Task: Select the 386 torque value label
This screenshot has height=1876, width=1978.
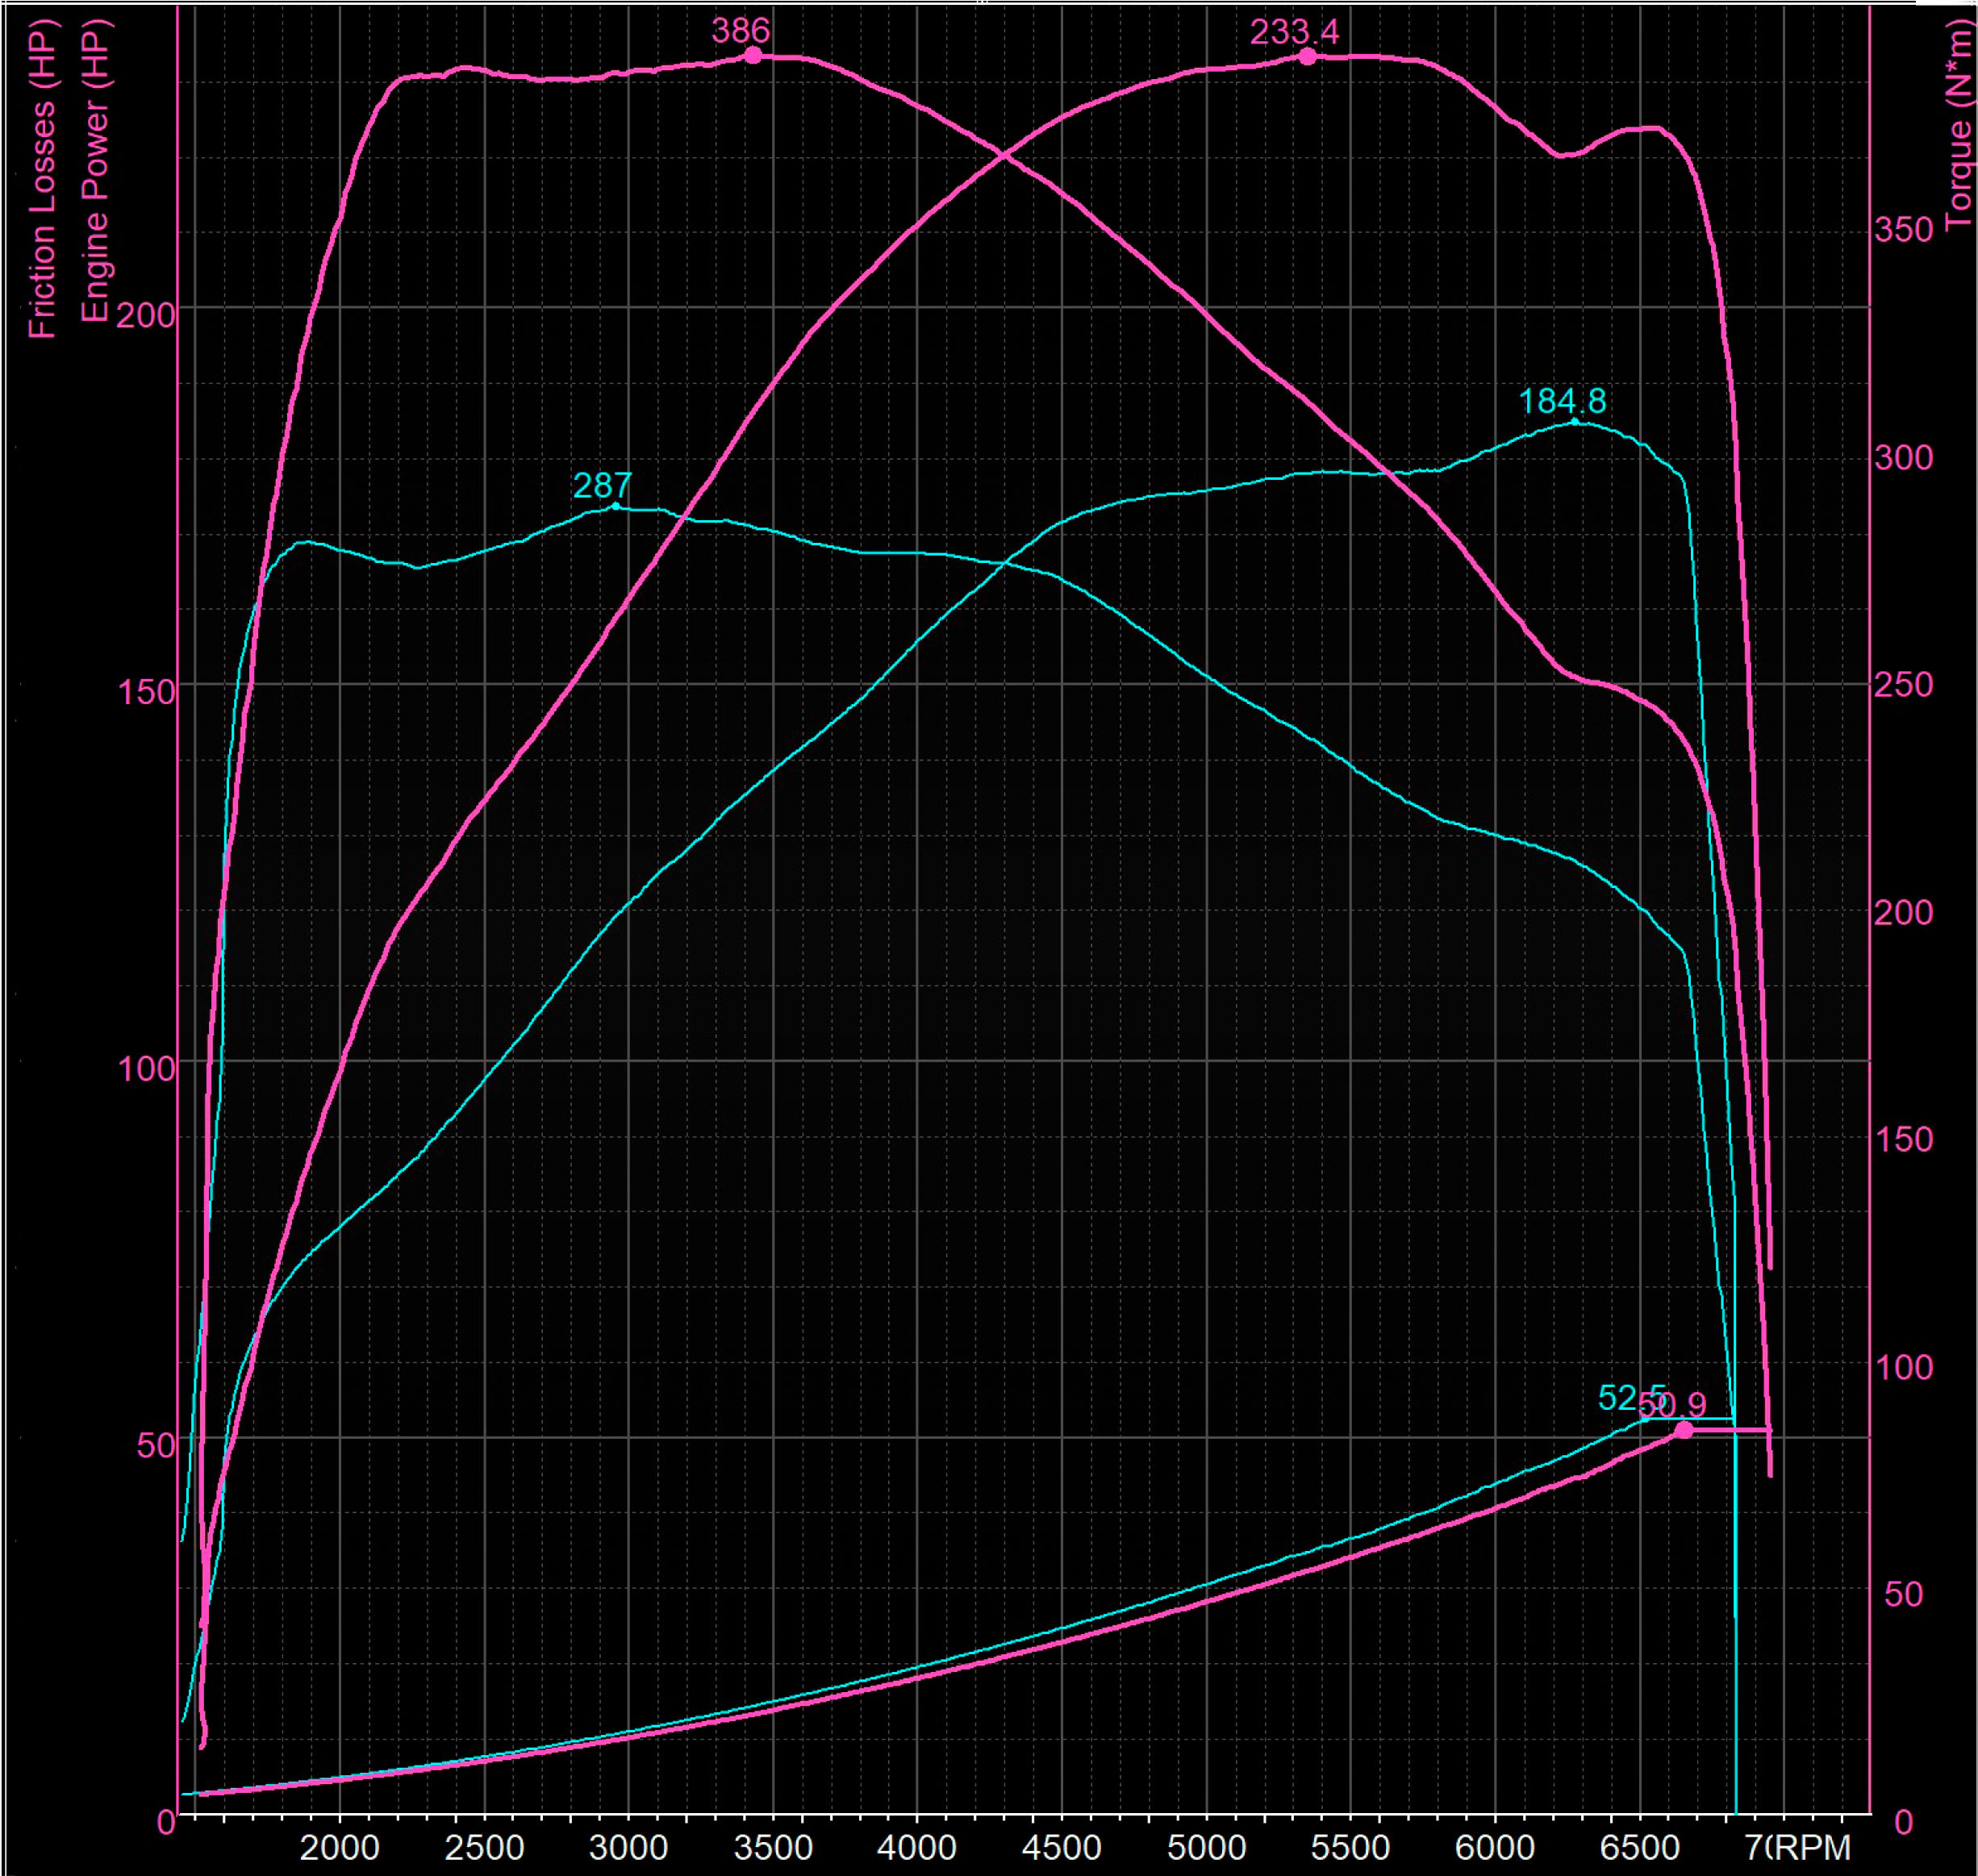Action: [740, 31]
